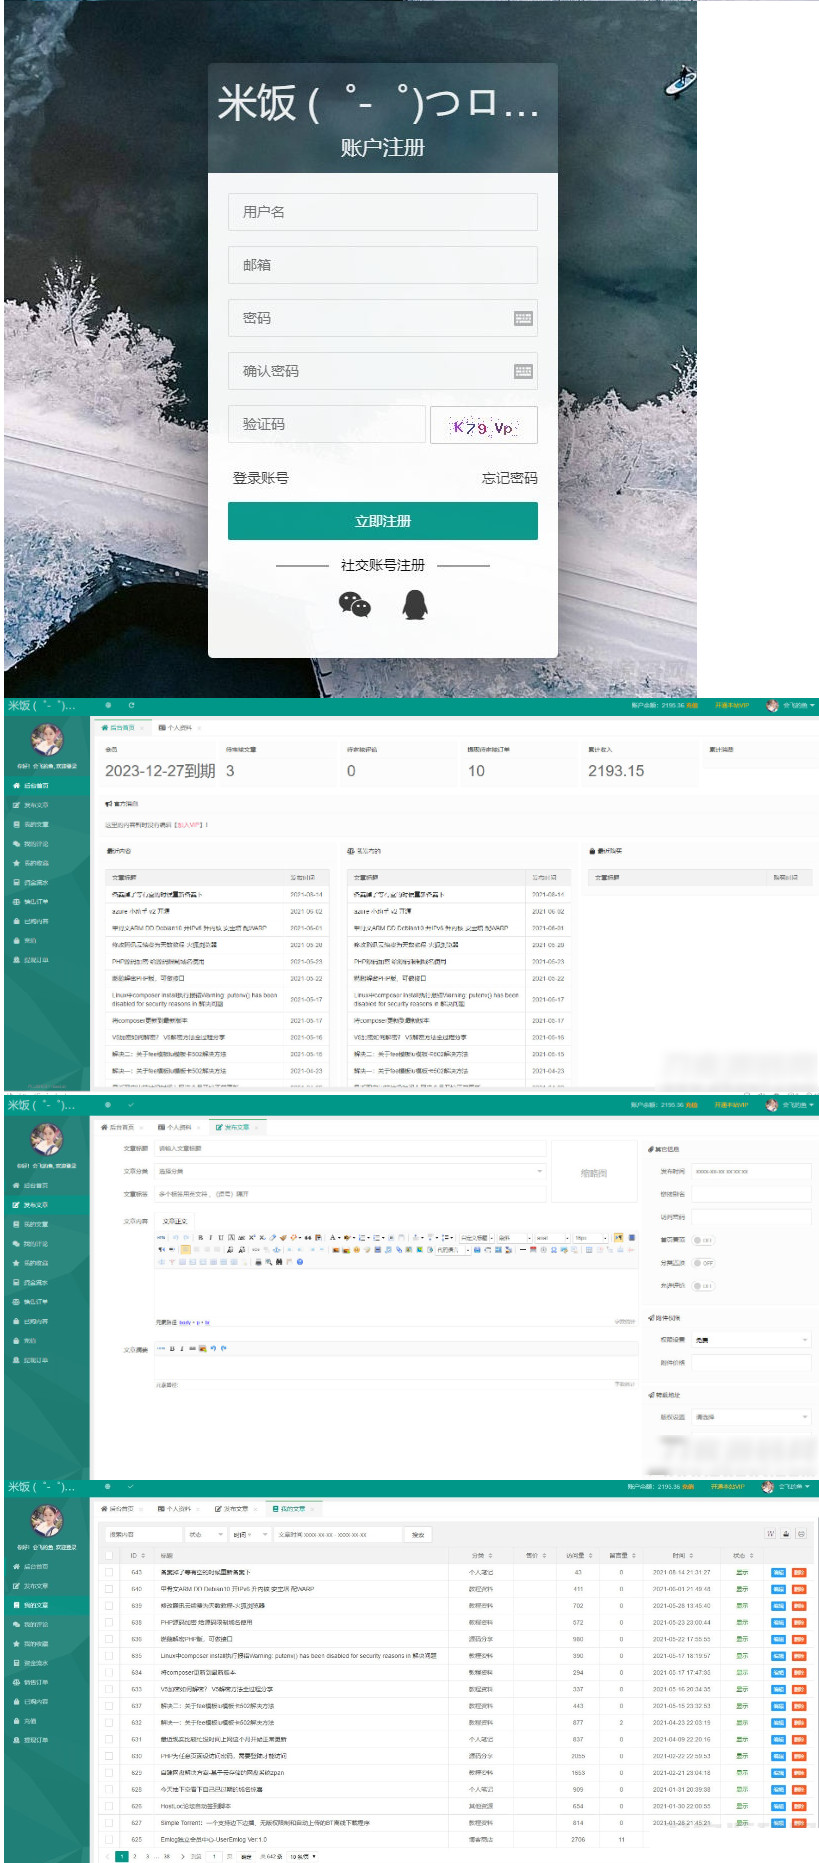819x1863 pixels.
Task: Click the QQ penguin registration icon
Action: (x=414, y=603)
